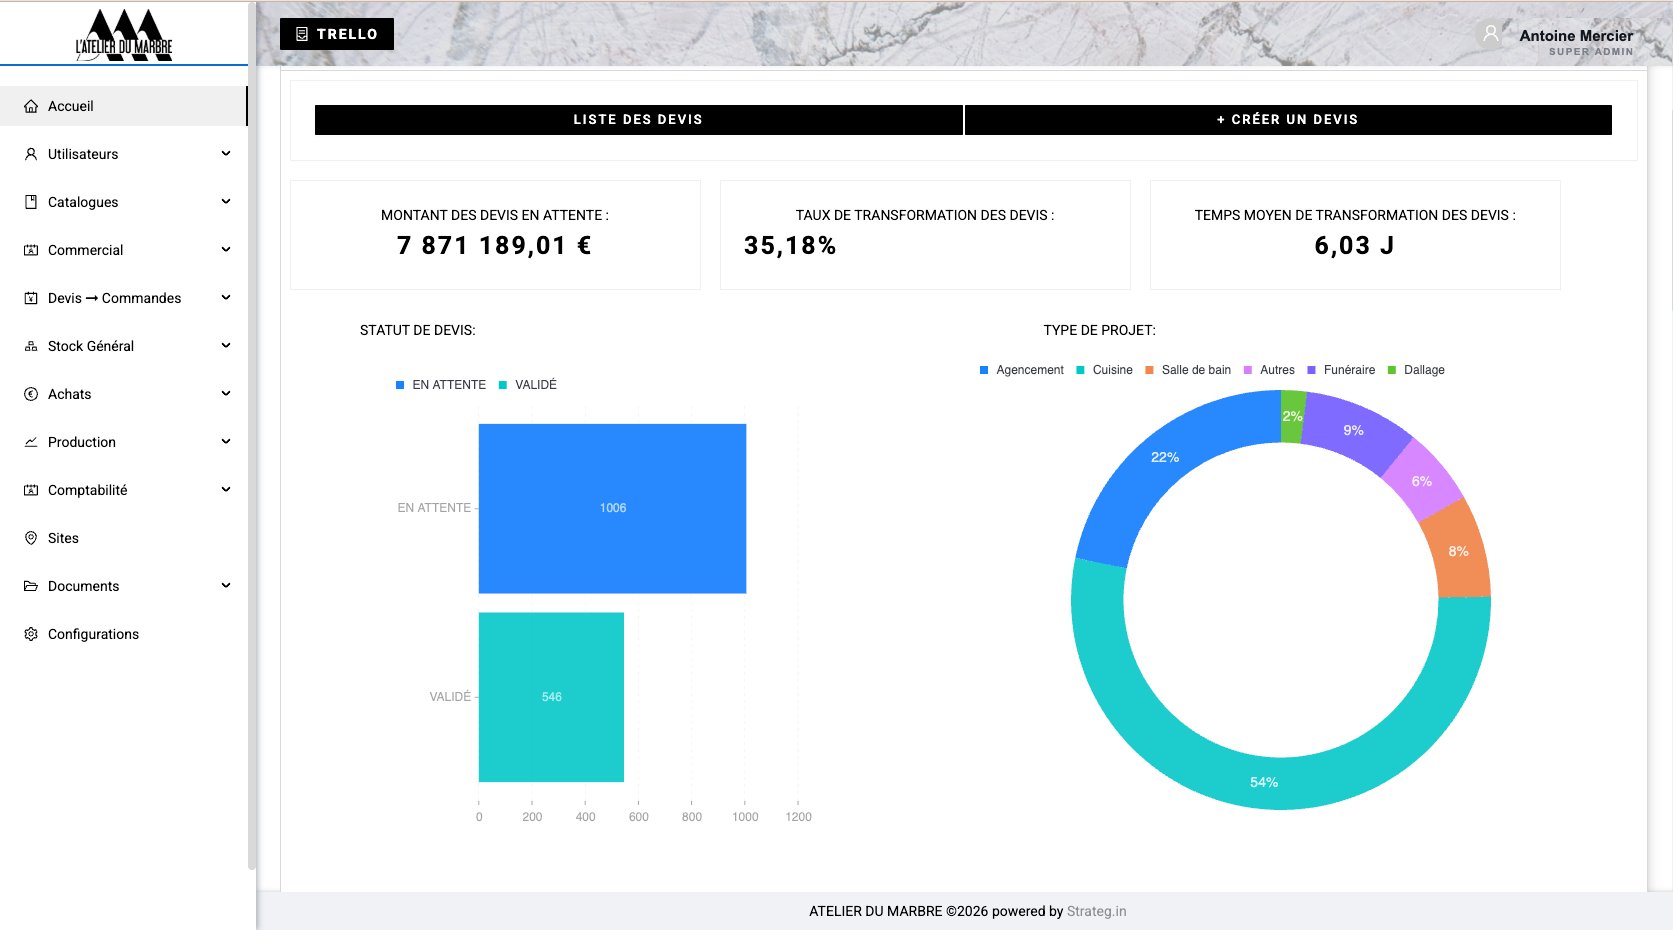Click the Documents folder icon
Screen dimensions: 1673x930
(31, 586)
